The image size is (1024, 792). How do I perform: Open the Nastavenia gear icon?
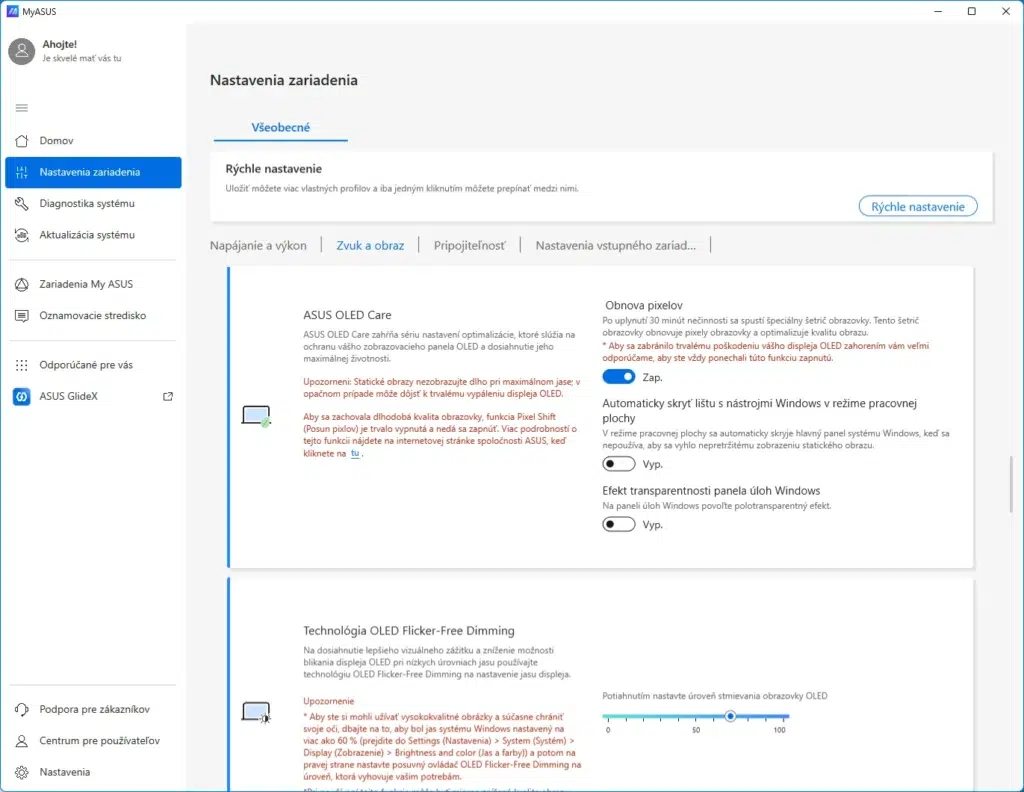pos(22,772)
